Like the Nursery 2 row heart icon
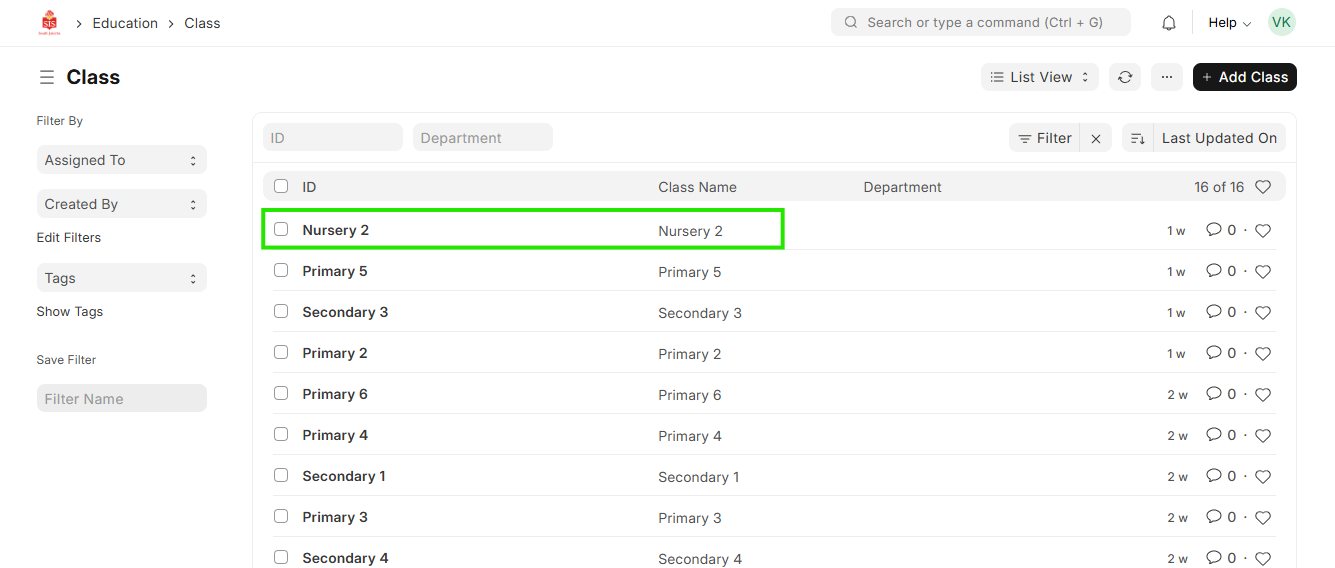 pyautogui.click(x=1263, y=231)
